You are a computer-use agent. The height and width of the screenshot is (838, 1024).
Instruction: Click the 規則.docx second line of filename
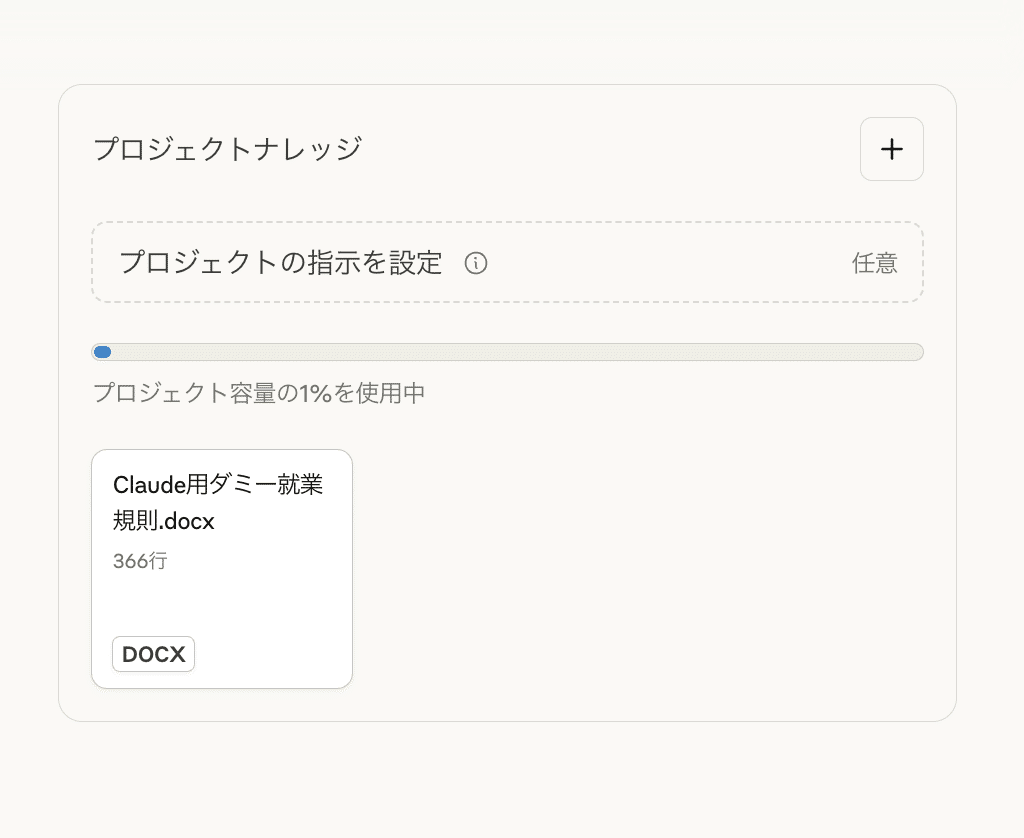(x=164, y=521)
